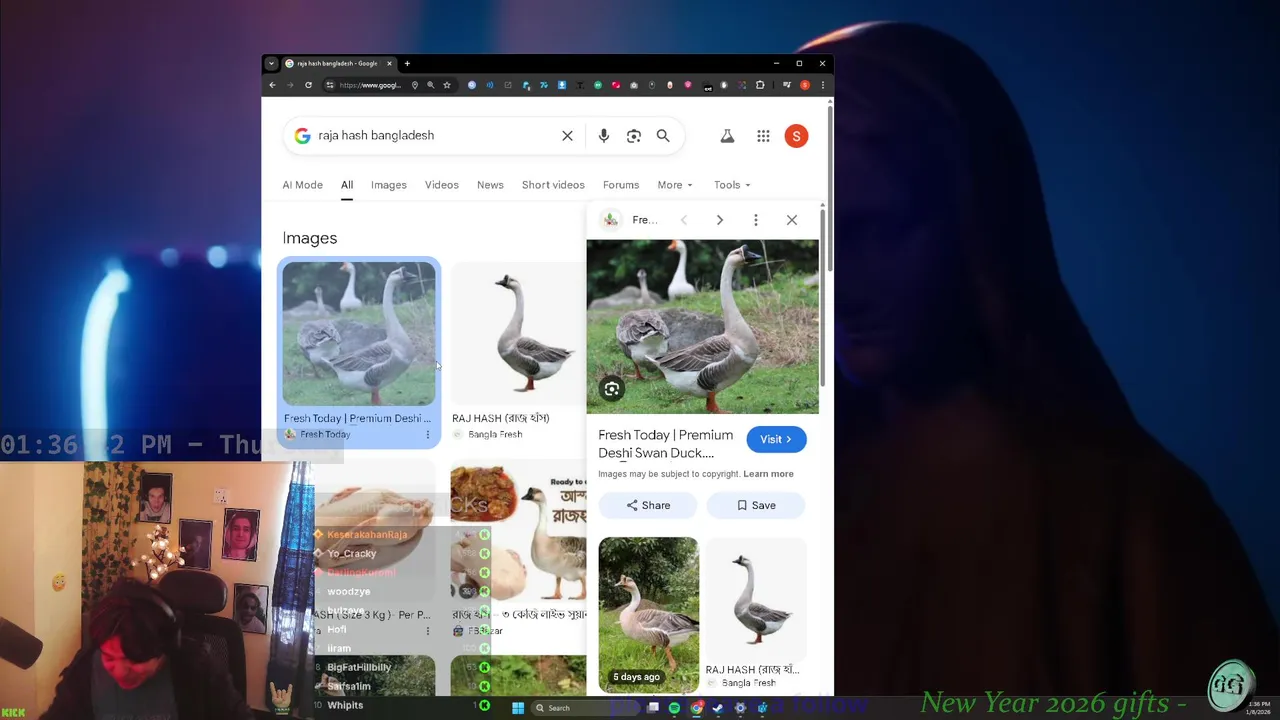
Task: Select the RAJ HASH Bangla Fresh thumbnail
Action: pos(518,334)
